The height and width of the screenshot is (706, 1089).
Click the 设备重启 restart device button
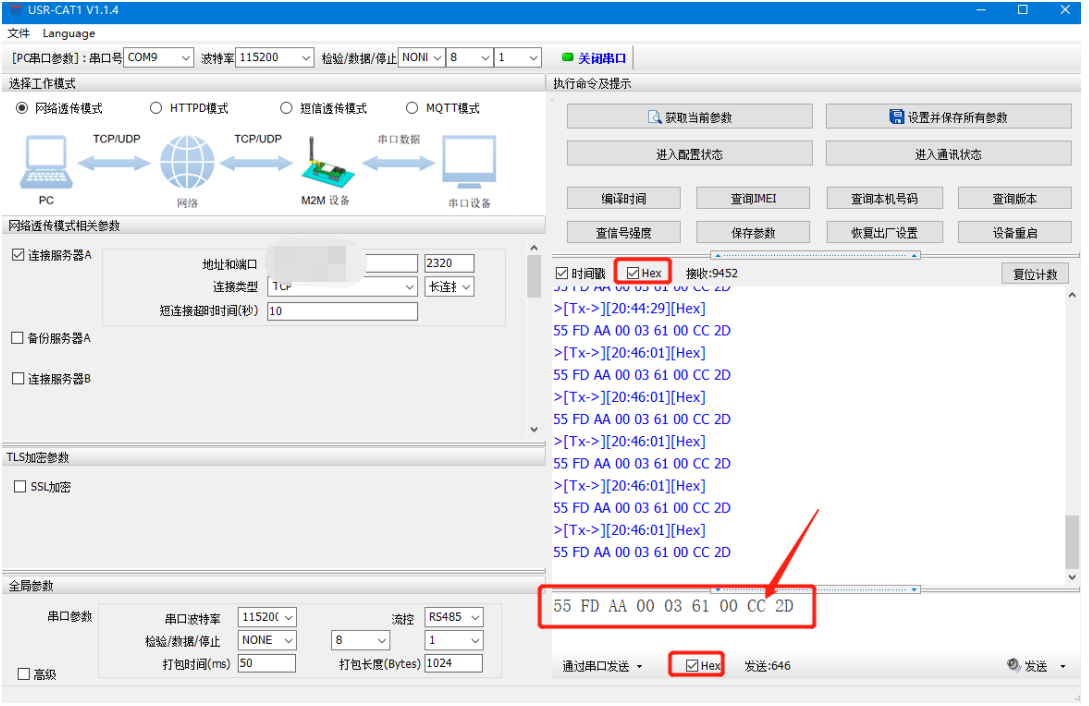pyautogui.click(x=1014, y=233)
